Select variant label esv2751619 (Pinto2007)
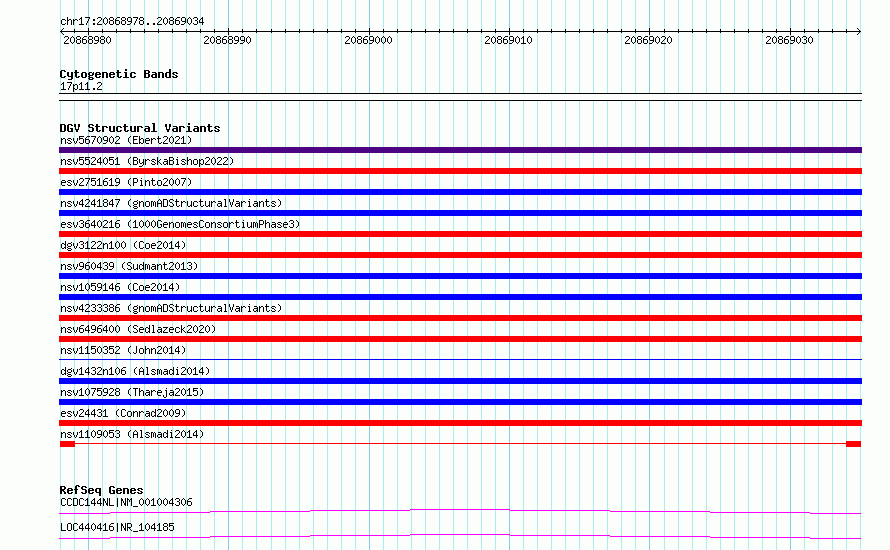This screenshot has width=890, height=550. tap(126, 182)
